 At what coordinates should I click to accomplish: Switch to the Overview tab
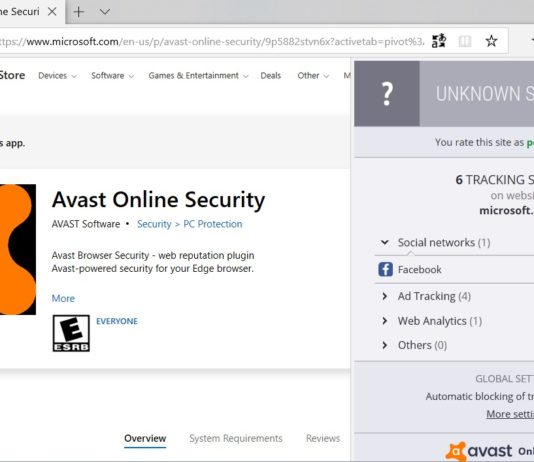pyautogui.click(x=145, y=438)
